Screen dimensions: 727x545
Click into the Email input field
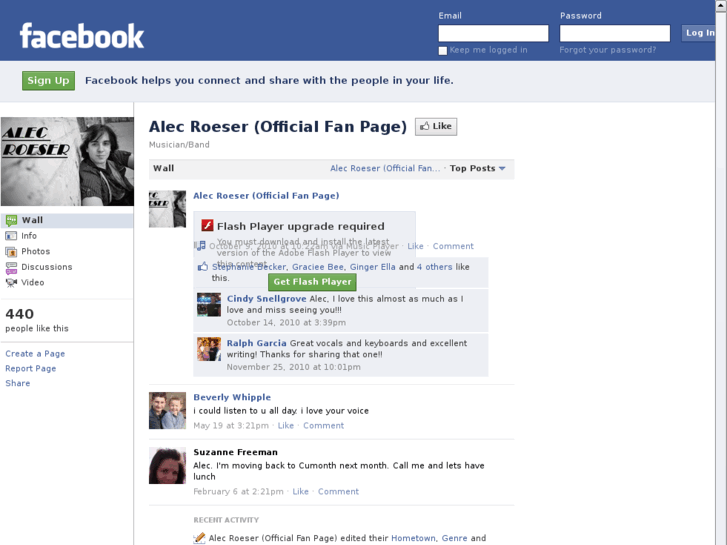[x=493, y=33]
